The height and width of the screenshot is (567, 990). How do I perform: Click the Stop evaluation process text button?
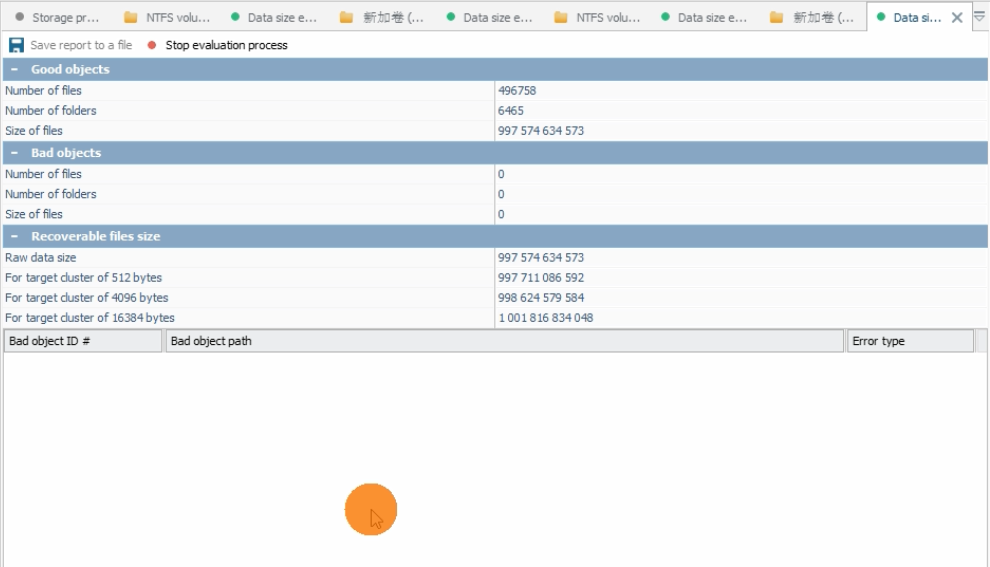[226, 45]
